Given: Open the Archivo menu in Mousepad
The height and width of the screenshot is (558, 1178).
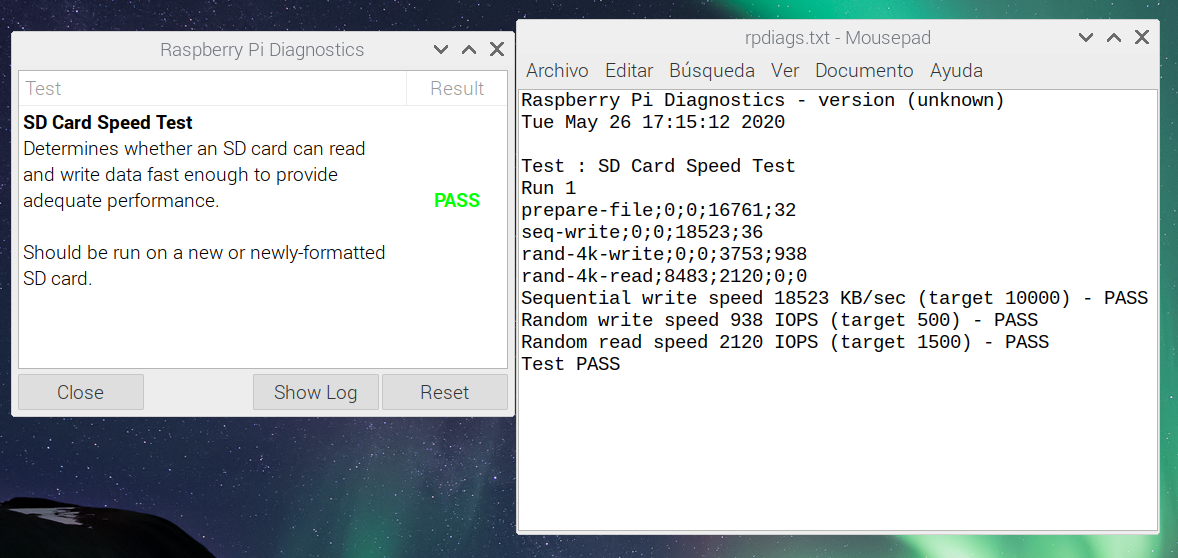Looking at the screenshot, I should point(557,71).
